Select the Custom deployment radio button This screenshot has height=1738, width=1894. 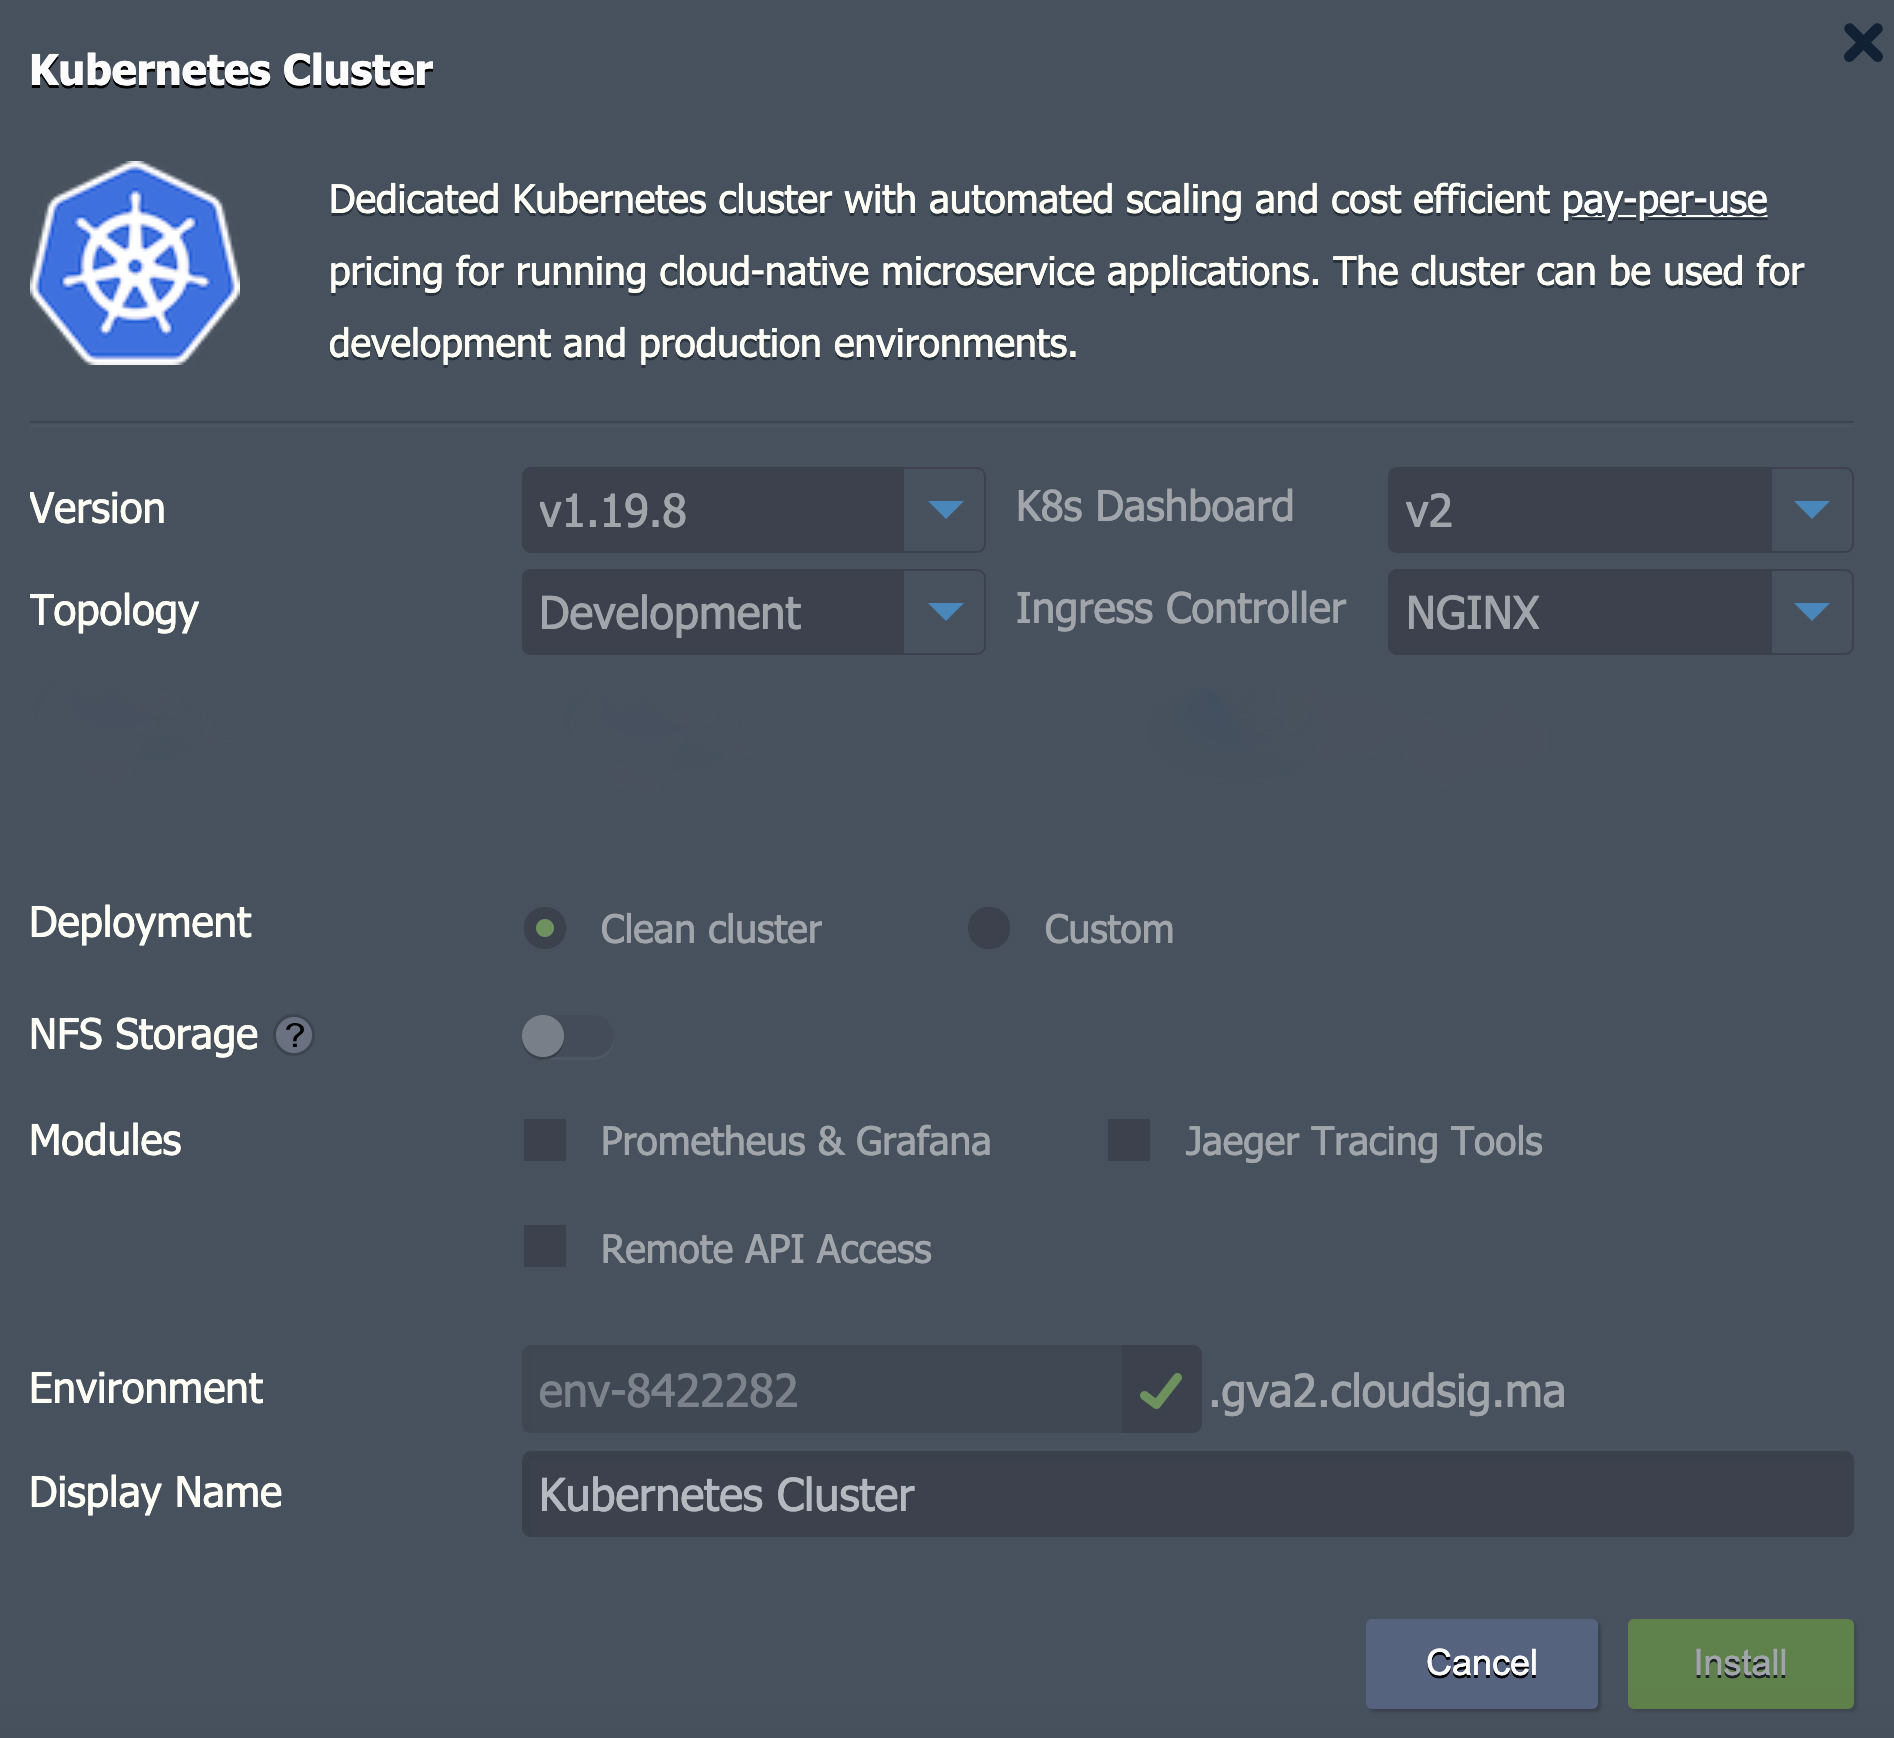(989, 928)
